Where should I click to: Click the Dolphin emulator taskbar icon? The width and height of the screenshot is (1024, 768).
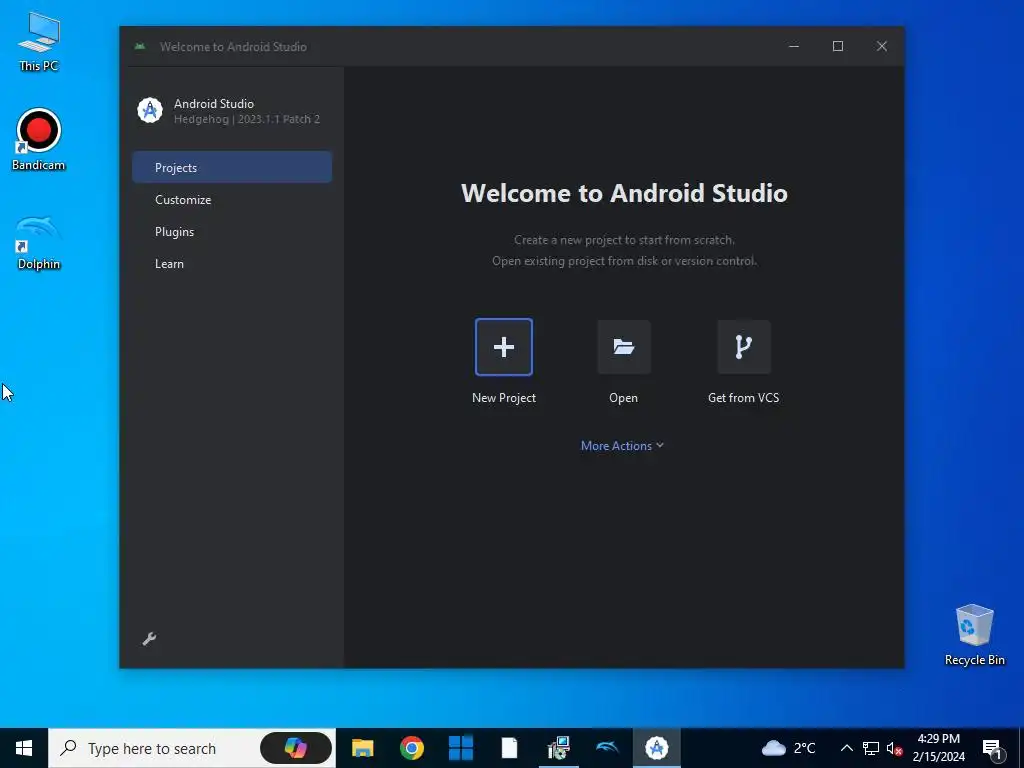click(607, 748)
